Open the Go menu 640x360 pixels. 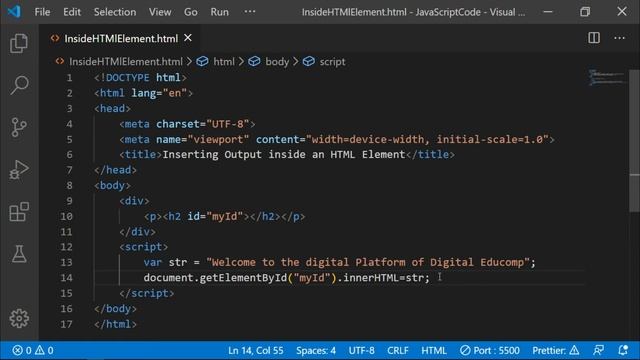tap(191, 12)
